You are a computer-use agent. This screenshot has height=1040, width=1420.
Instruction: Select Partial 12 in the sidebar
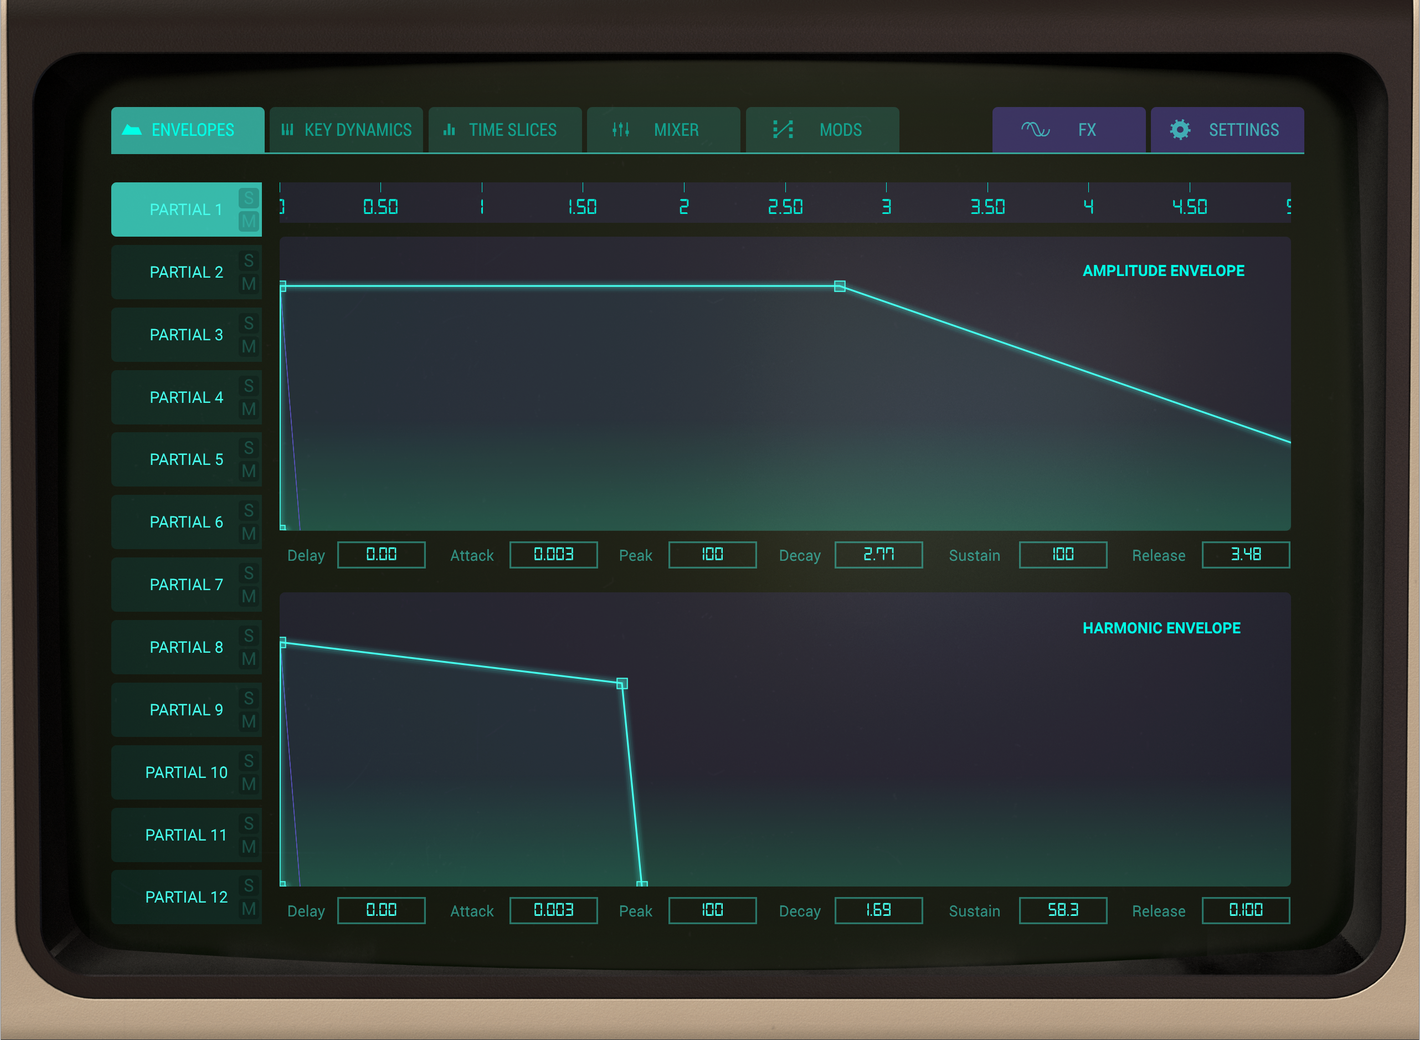click(186, 896)
